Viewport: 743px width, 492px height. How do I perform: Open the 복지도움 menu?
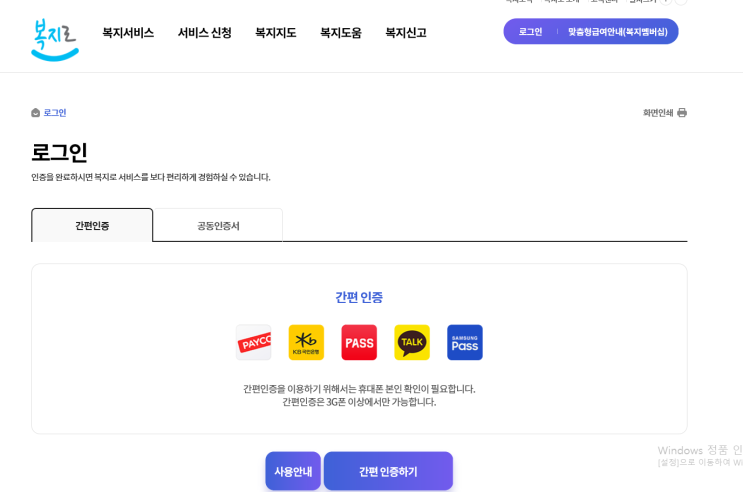pyautogui.click(x=340, y=33)
